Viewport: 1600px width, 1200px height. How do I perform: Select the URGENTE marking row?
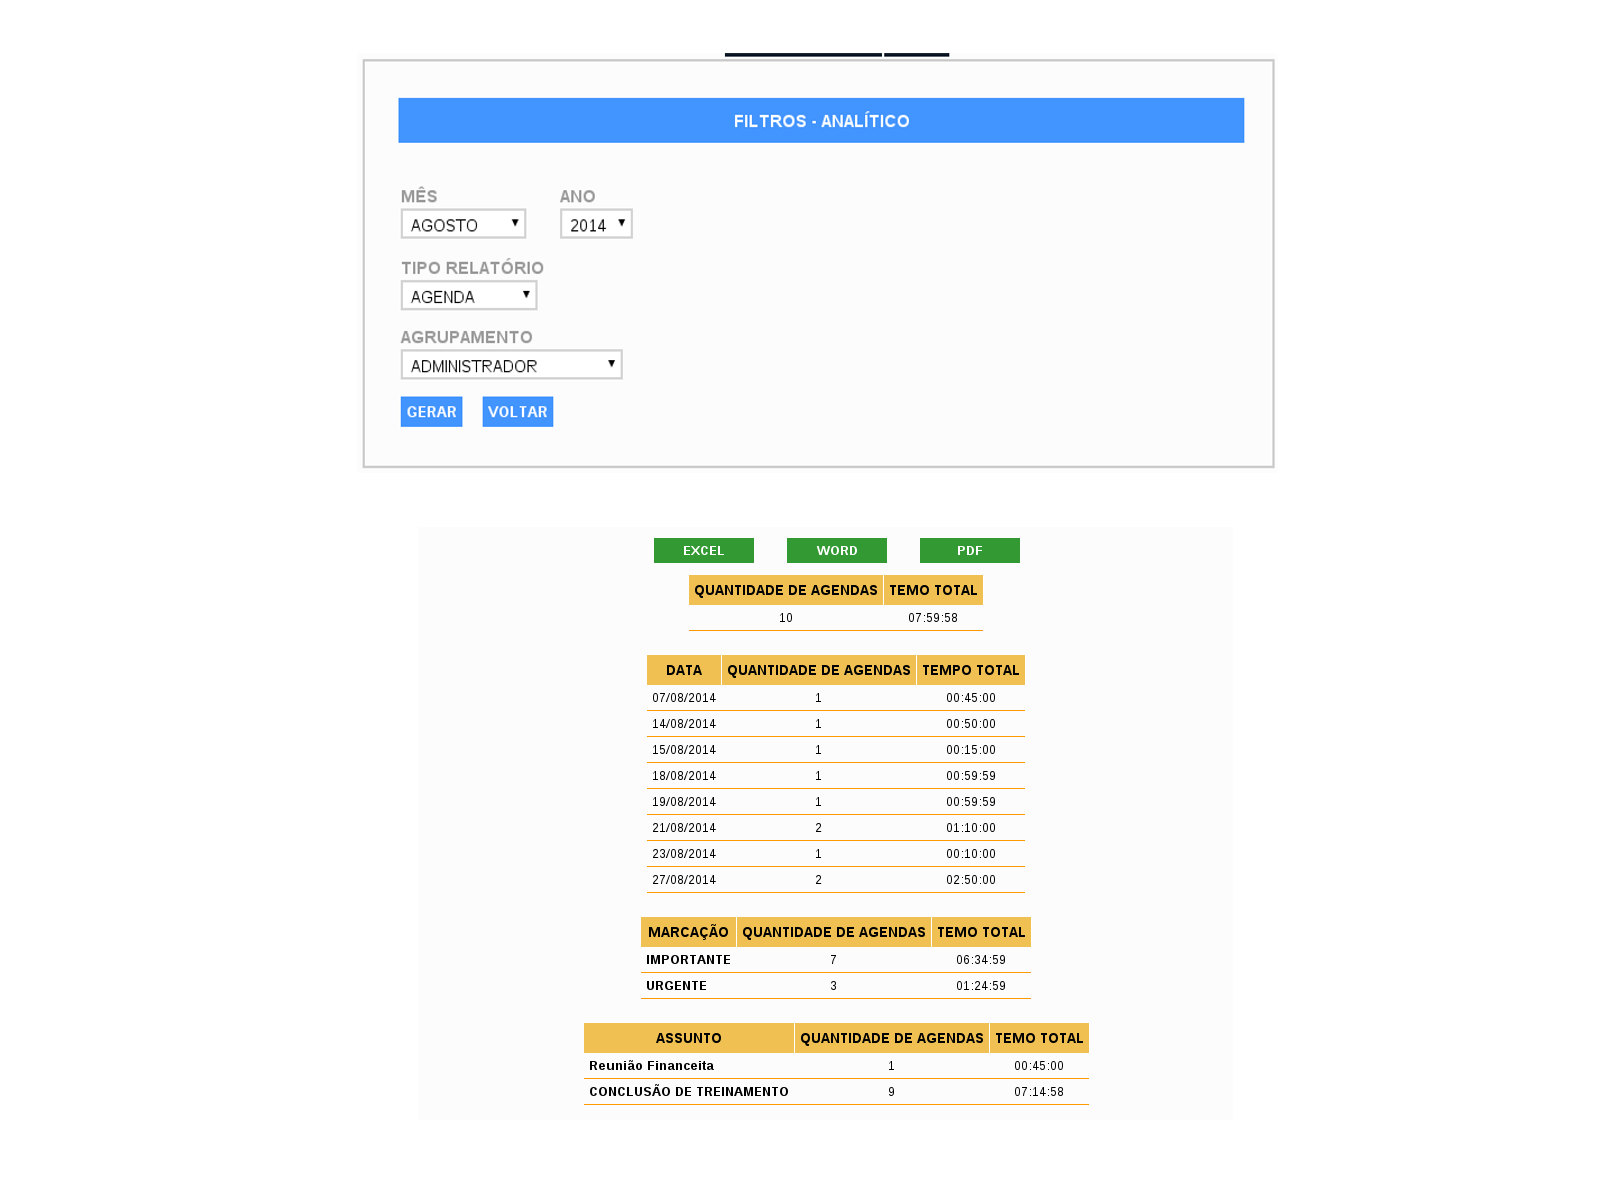[676, 986]
